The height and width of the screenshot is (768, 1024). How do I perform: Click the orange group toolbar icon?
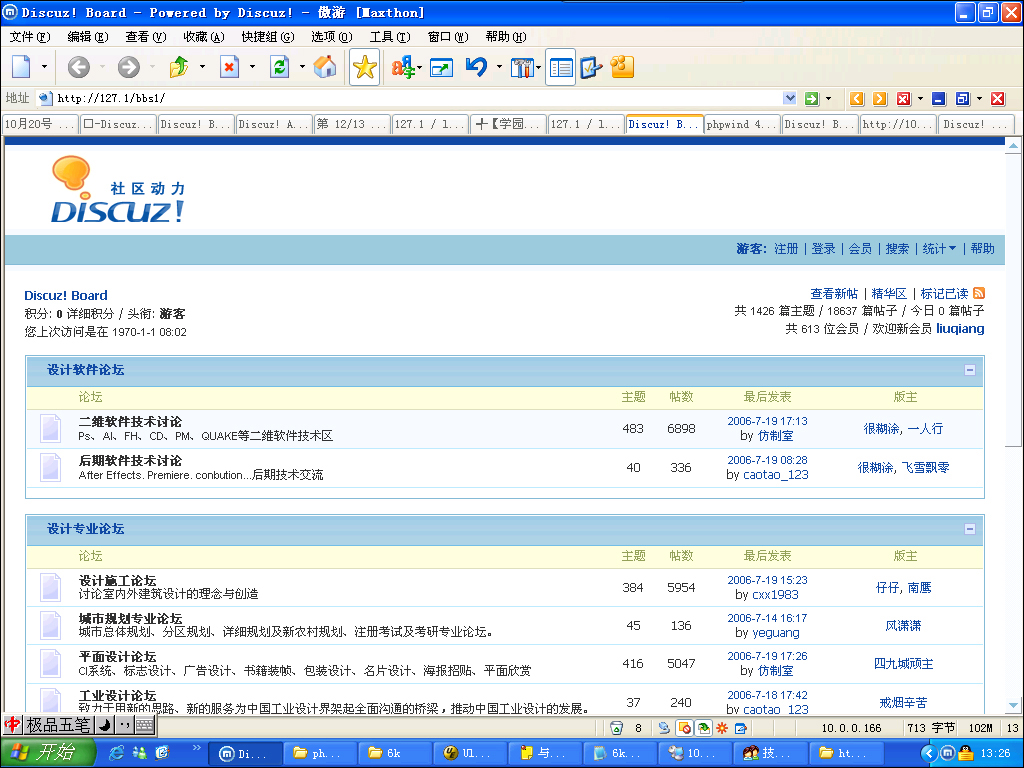(622, 67)
